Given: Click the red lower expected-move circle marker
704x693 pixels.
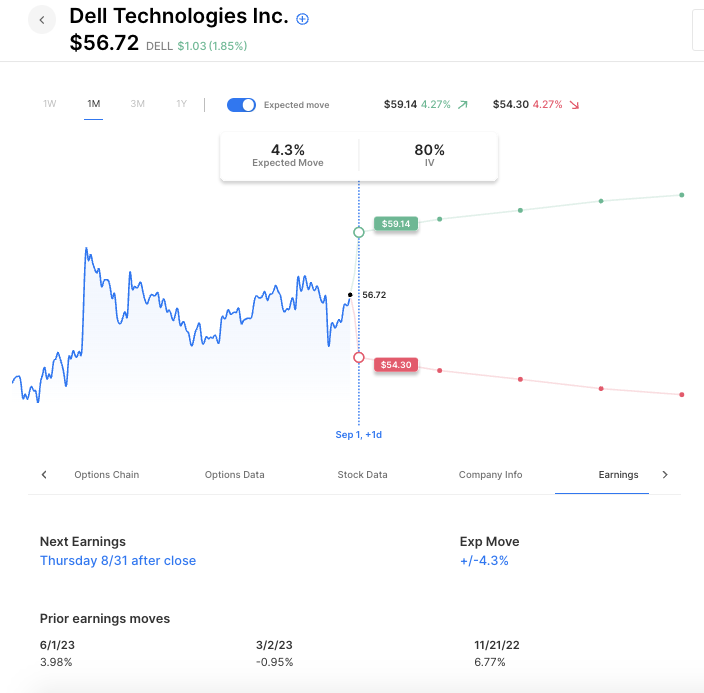Looking at the screenshot, I should pyautogui.click(x=359, y=357).
